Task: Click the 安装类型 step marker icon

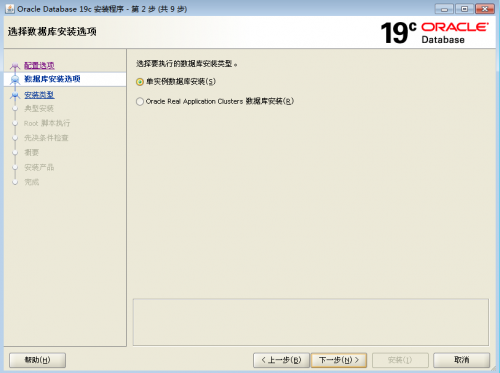Action: click(x=15, y=95)
